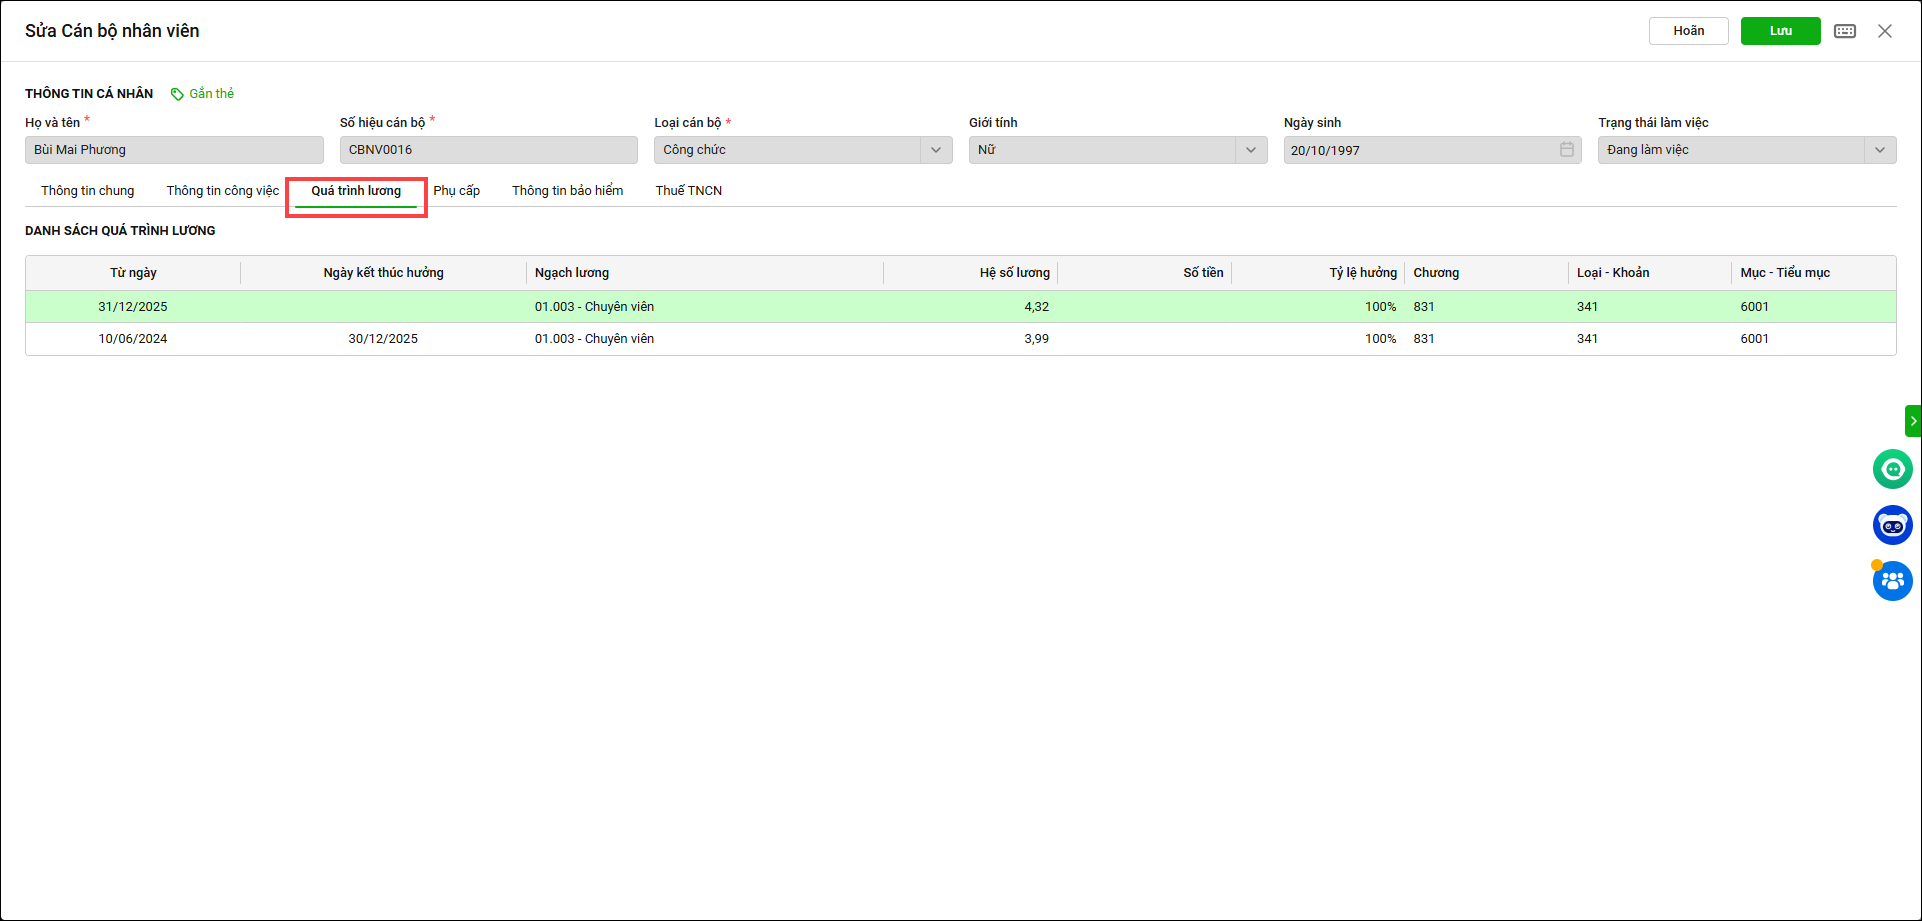This screenshot has width=1922, height=921.
Task: Click 341 in the 10/06/2024 row
Action: coord(1587,339)
